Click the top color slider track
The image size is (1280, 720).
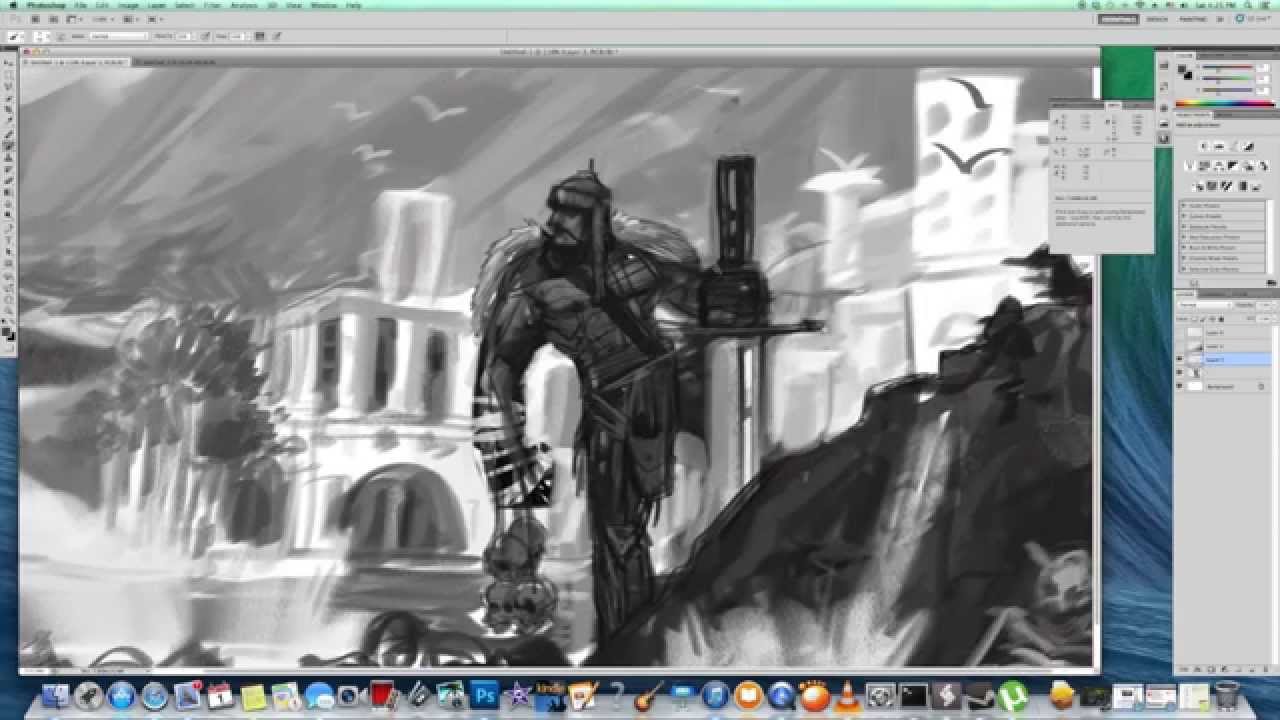(1227, 66)
